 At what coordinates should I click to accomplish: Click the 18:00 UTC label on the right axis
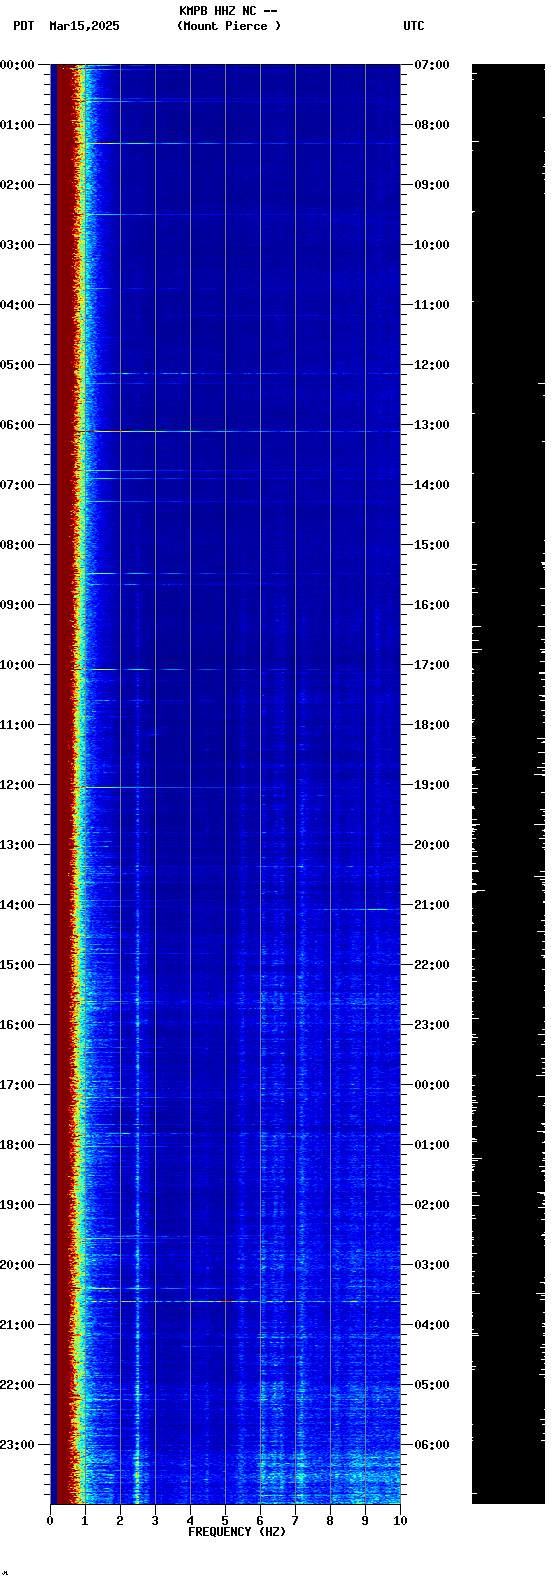coord(432,725)
